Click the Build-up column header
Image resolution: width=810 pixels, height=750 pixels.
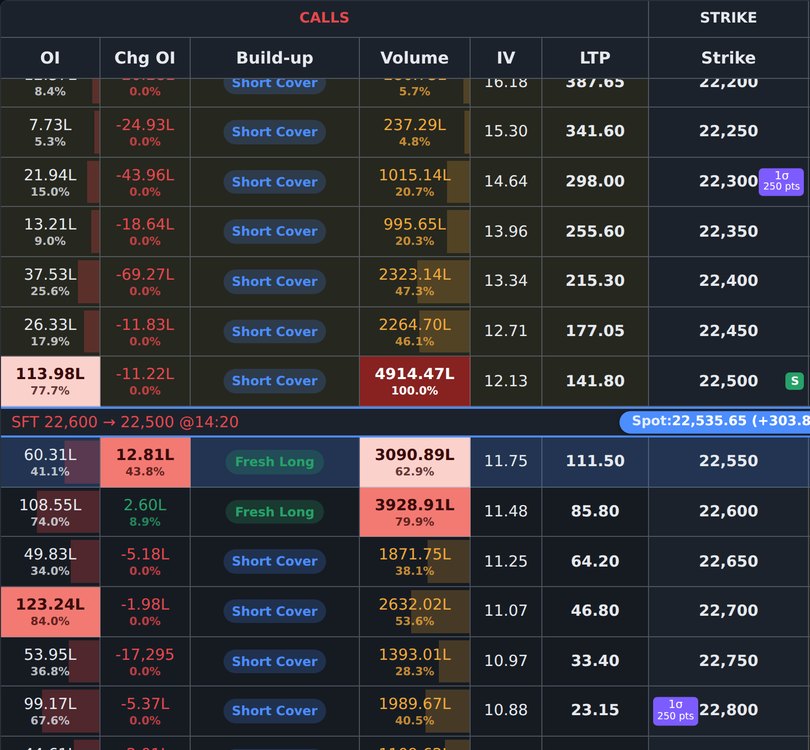(x=274, y=58)
